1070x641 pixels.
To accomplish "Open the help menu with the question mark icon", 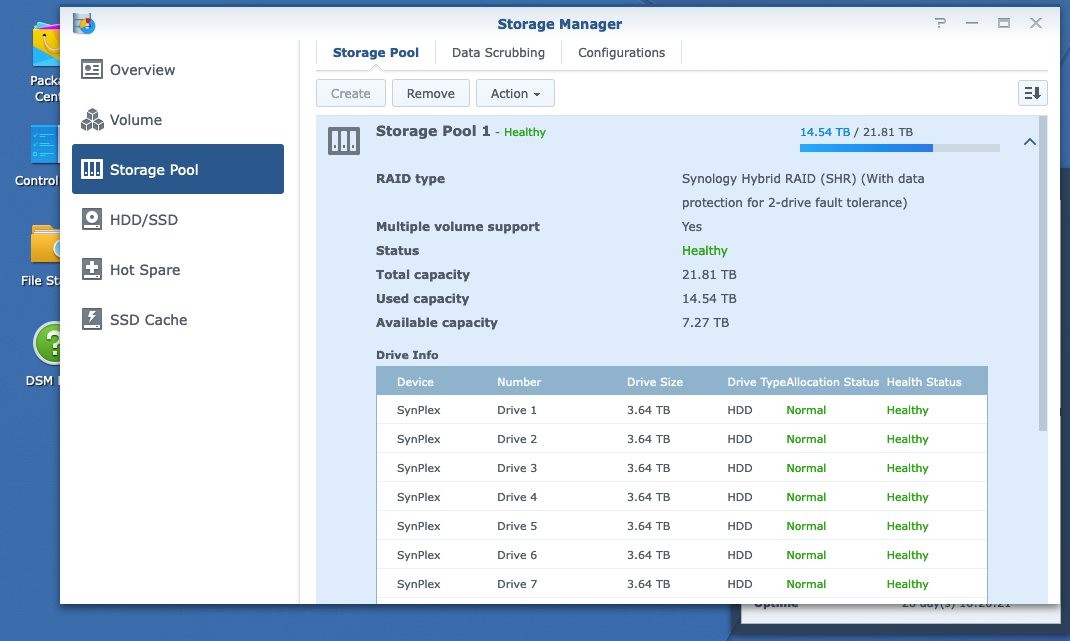I will pyautogui.click(x=940, y=22).
